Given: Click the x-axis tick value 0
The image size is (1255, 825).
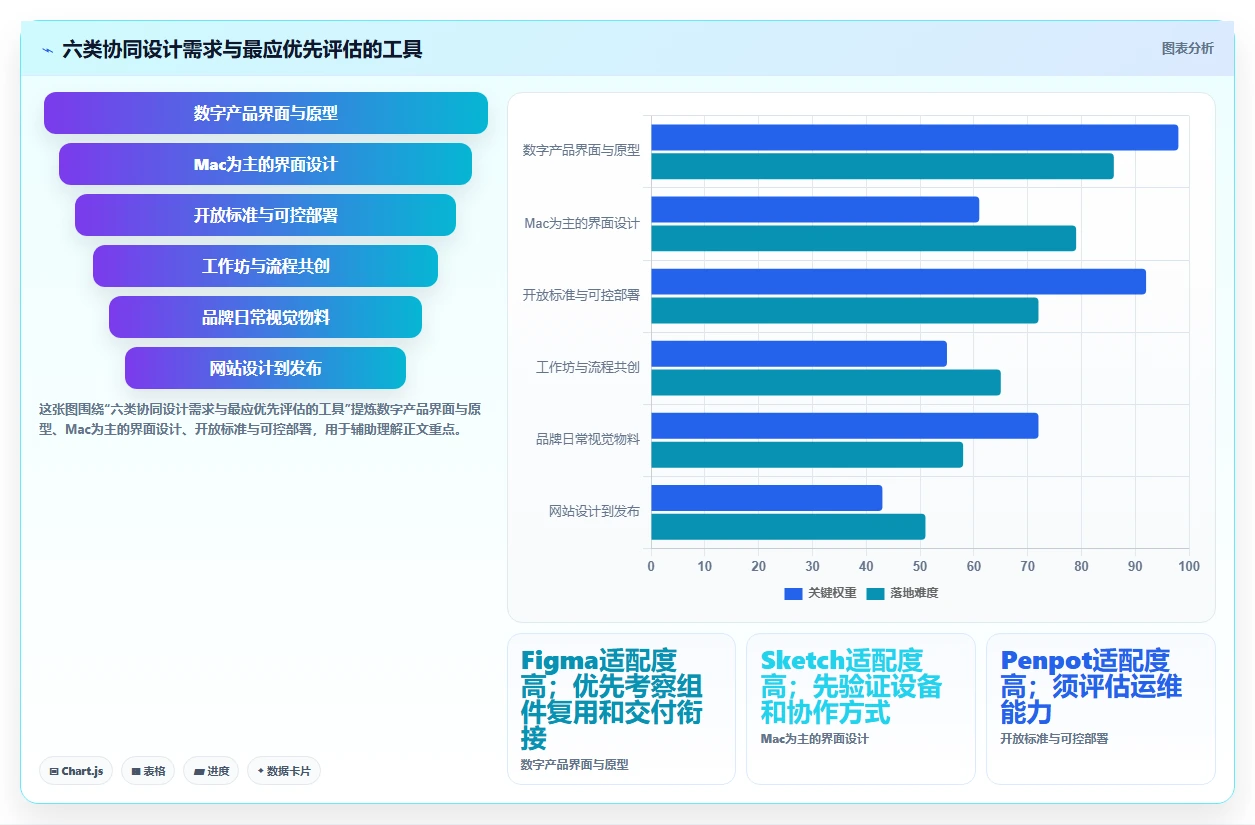Looking at the screenshot, I should pos(651,567).
